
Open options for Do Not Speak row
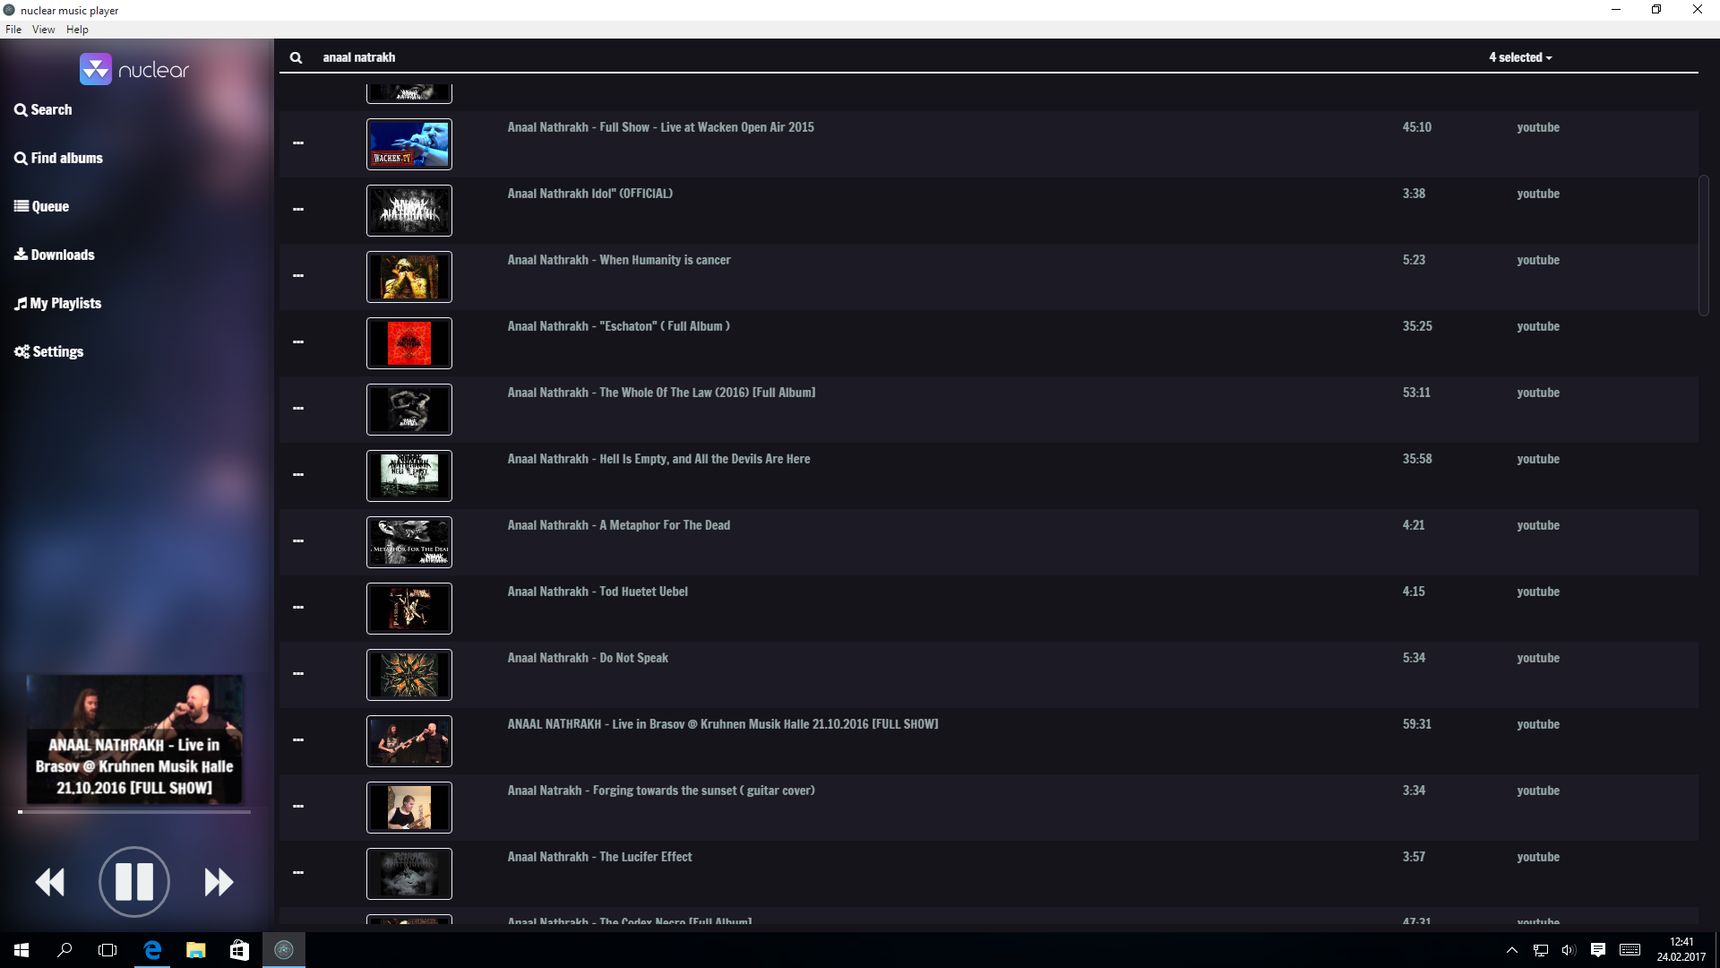[x=298, y=674]
